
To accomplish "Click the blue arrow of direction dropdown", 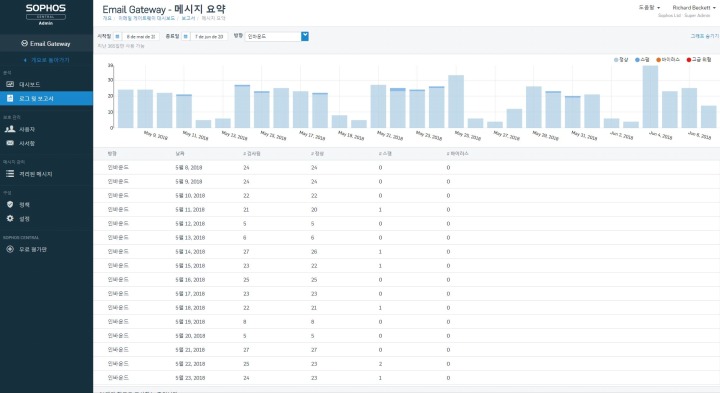I will pyautogui.click(x=304, y=36).
